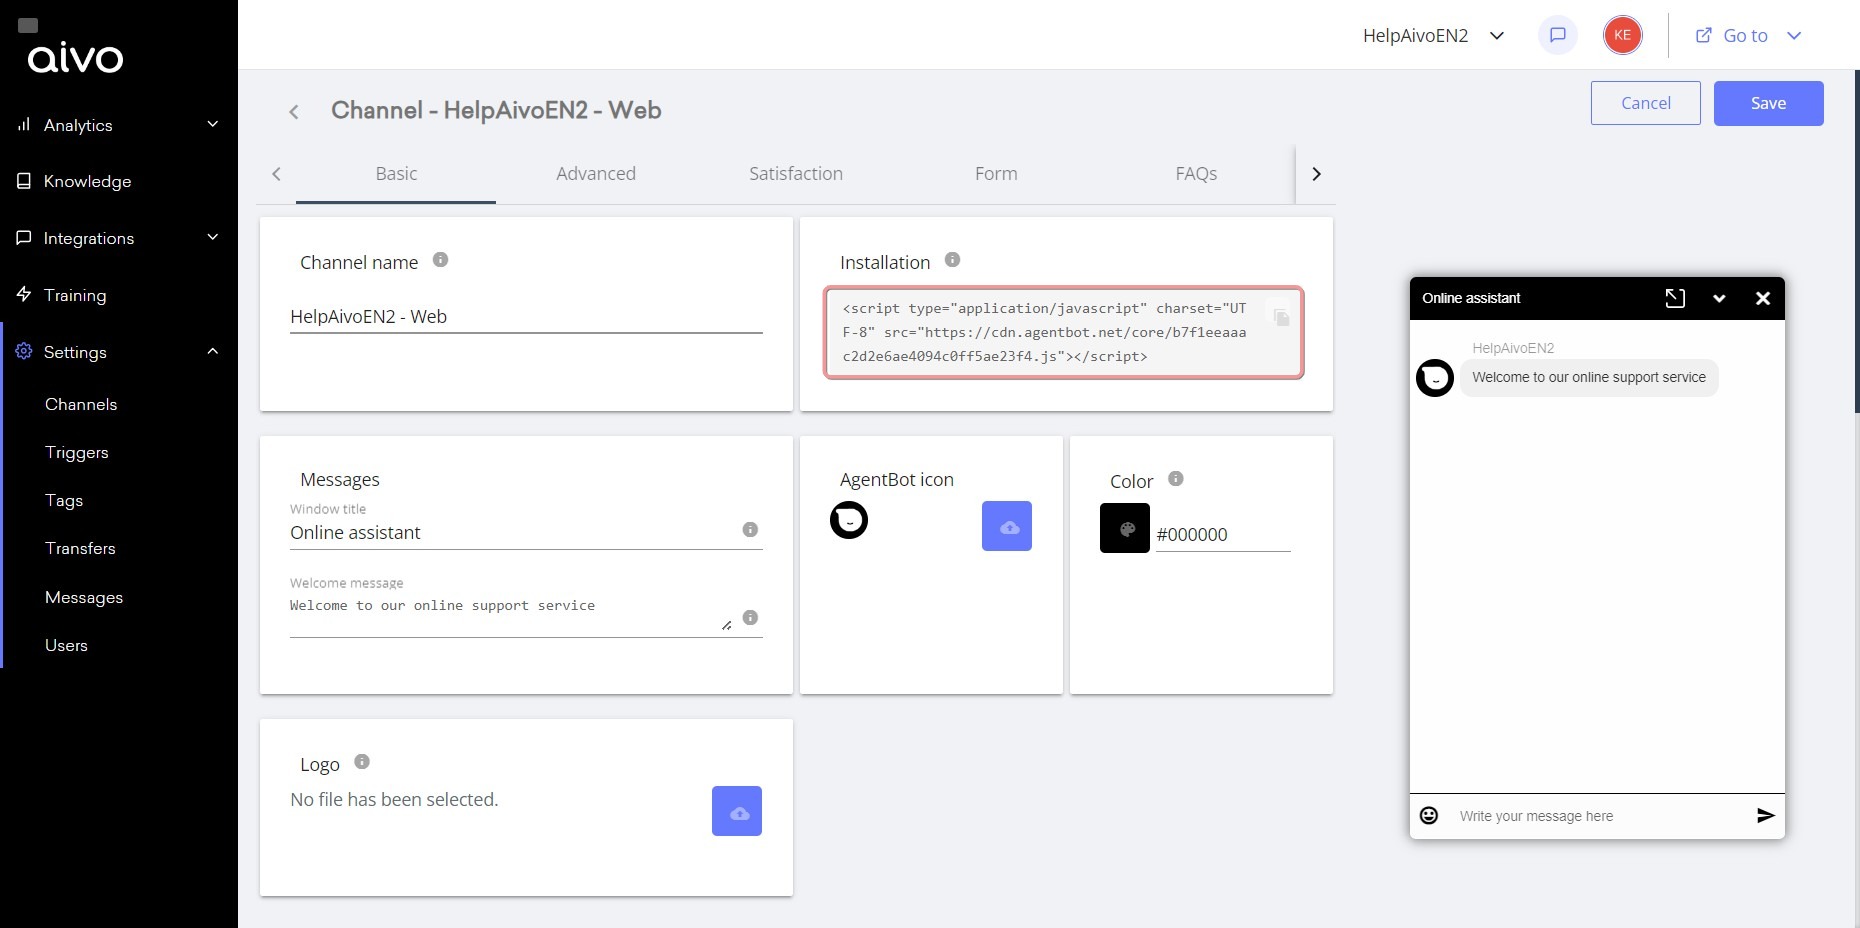
Task: Save the channel configuration
Action: [x=1767, y=103]
